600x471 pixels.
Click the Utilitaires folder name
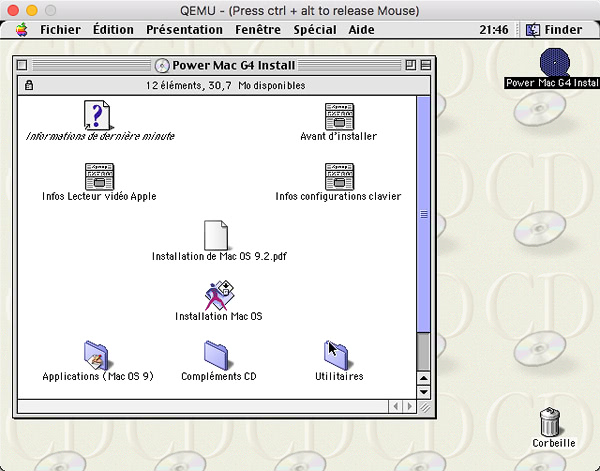tap(339, 376)
